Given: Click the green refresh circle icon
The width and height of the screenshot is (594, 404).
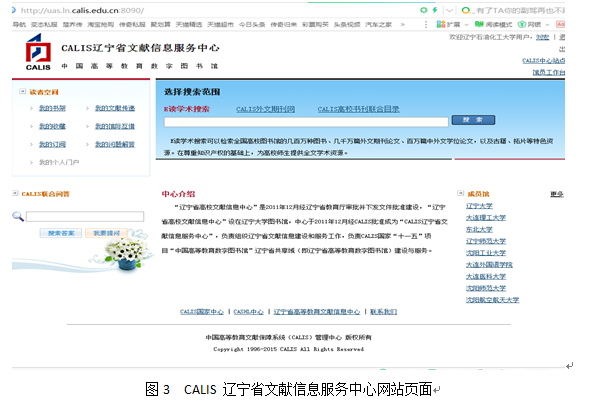Looking at the screenshot, I should [x=424, y=10].
